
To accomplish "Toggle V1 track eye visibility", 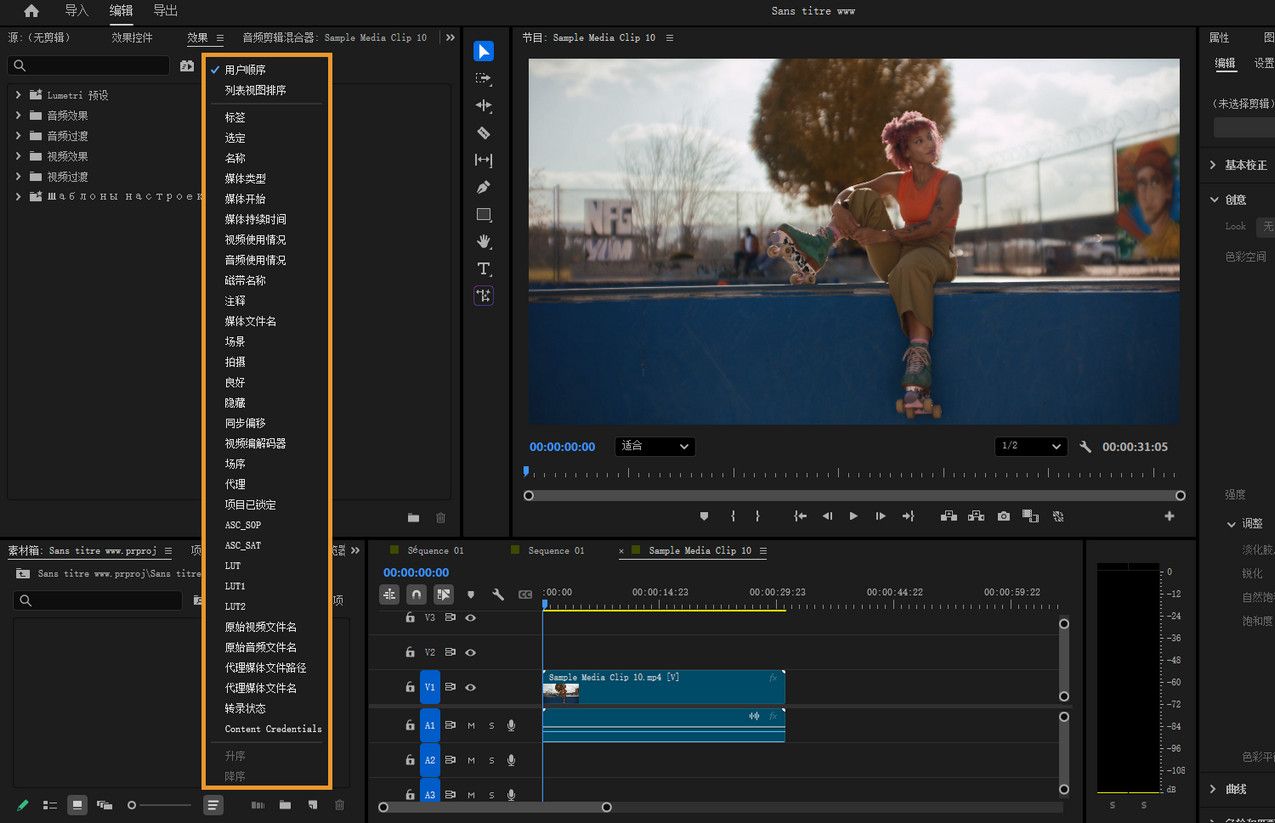I will [470, 687].
